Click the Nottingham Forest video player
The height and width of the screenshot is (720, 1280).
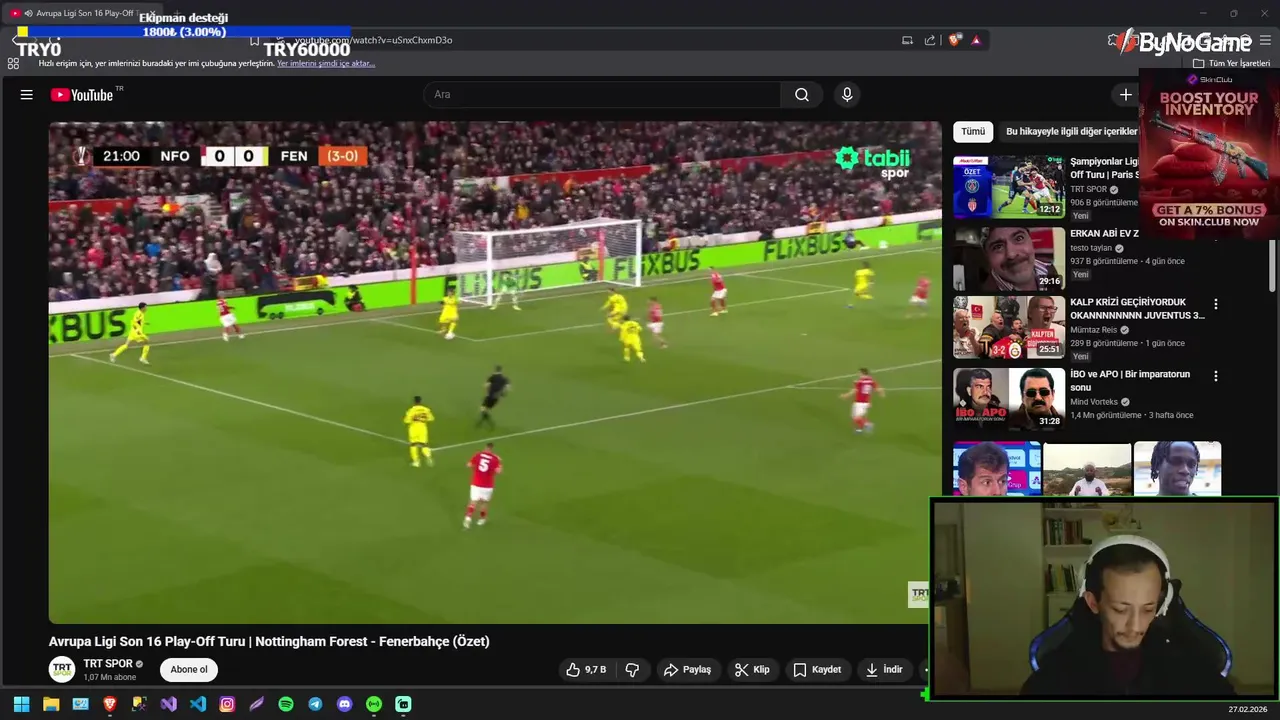pos(495,372)
